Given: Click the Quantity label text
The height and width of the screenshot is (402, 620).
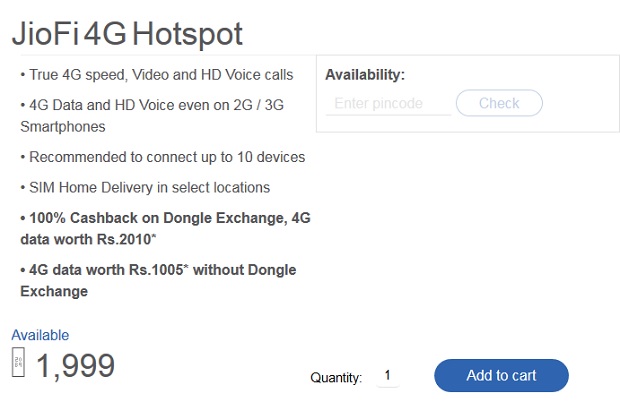Looking at the screenshot, I should pyautogui.click(x=336, y=377).
